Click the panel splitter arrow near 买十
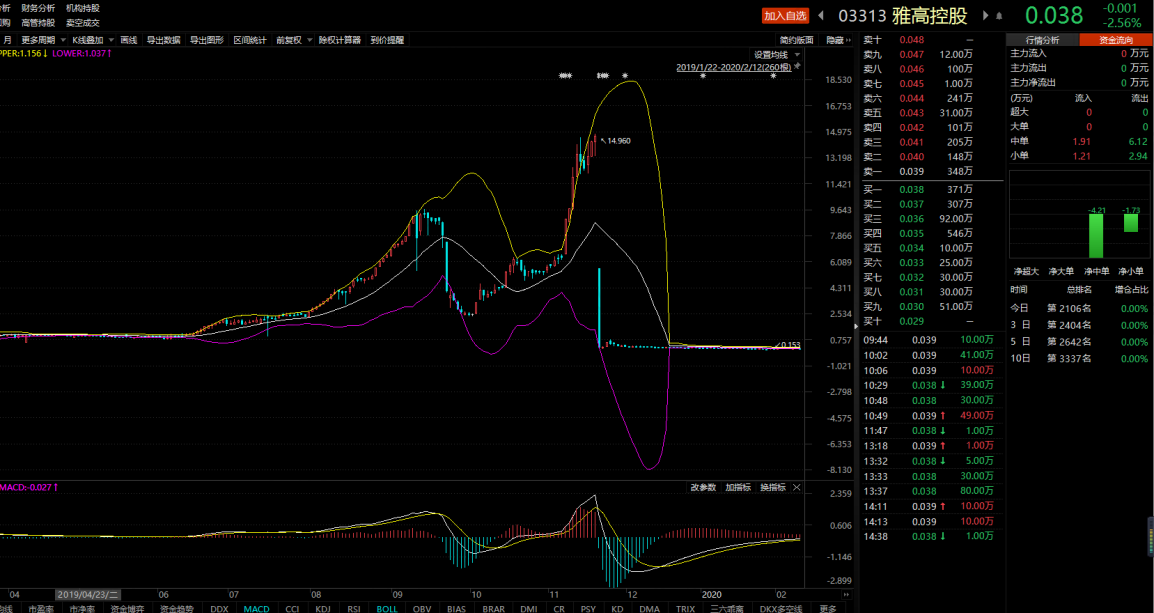 click(x=856, y=325)
